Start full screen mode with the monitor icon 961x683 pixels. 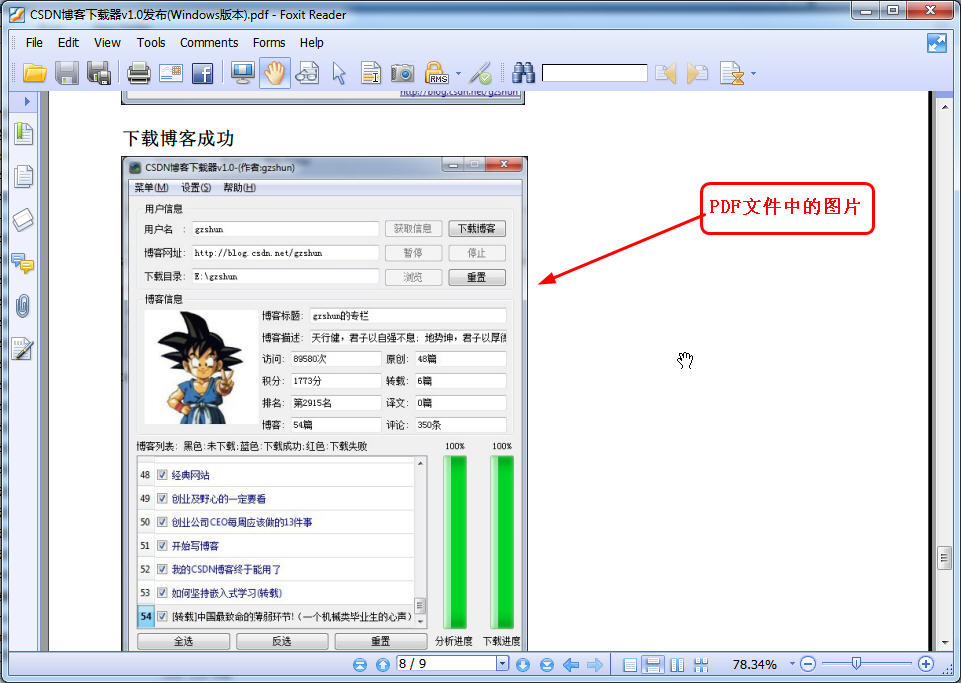[243, 74]
